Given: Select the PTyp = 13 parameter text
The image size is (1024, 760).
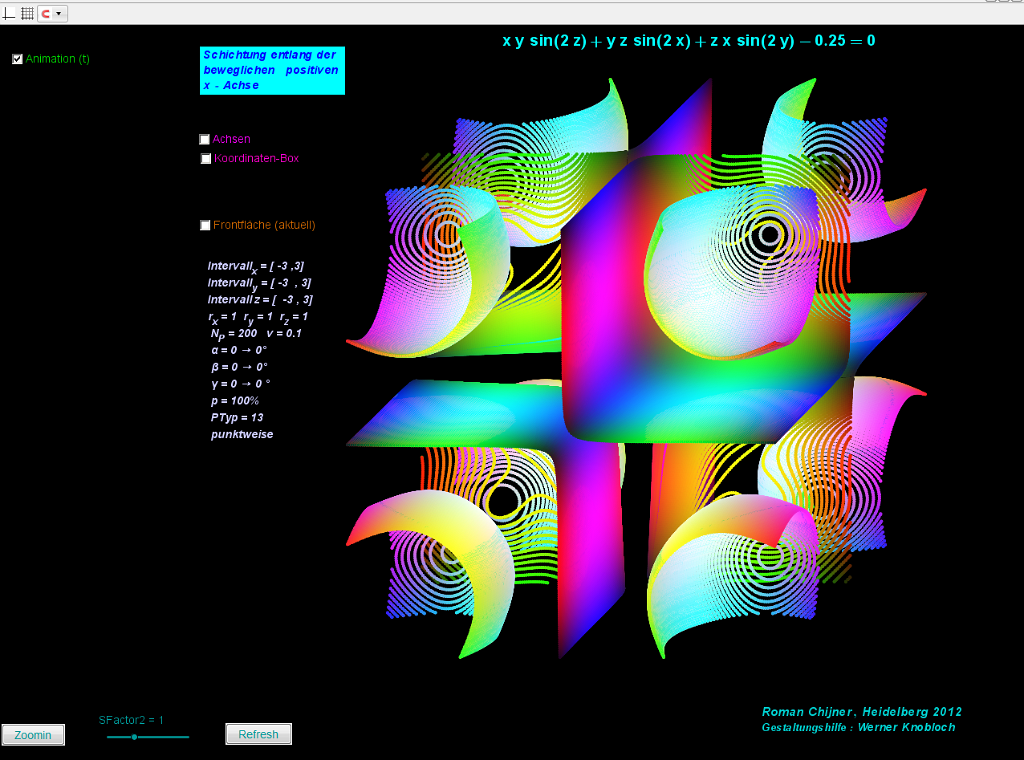Looking at the screenshot, I should 237,417.
